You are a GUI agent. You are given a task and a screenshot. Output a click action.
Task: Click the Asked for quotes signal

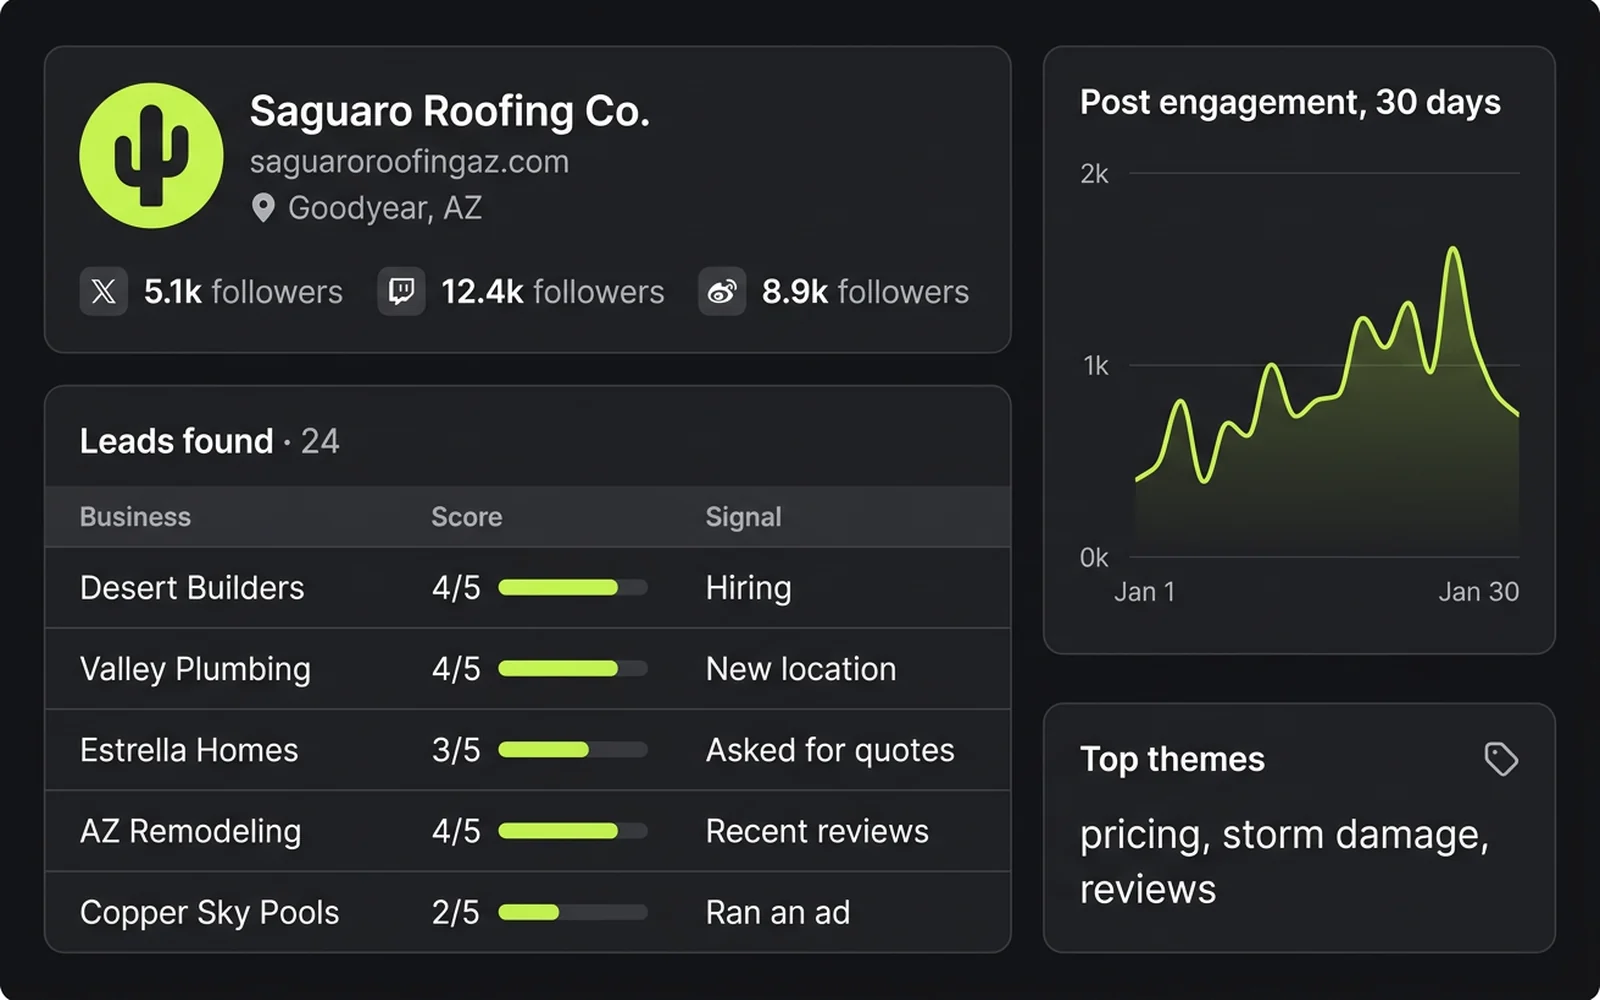[x=830, y=750]
